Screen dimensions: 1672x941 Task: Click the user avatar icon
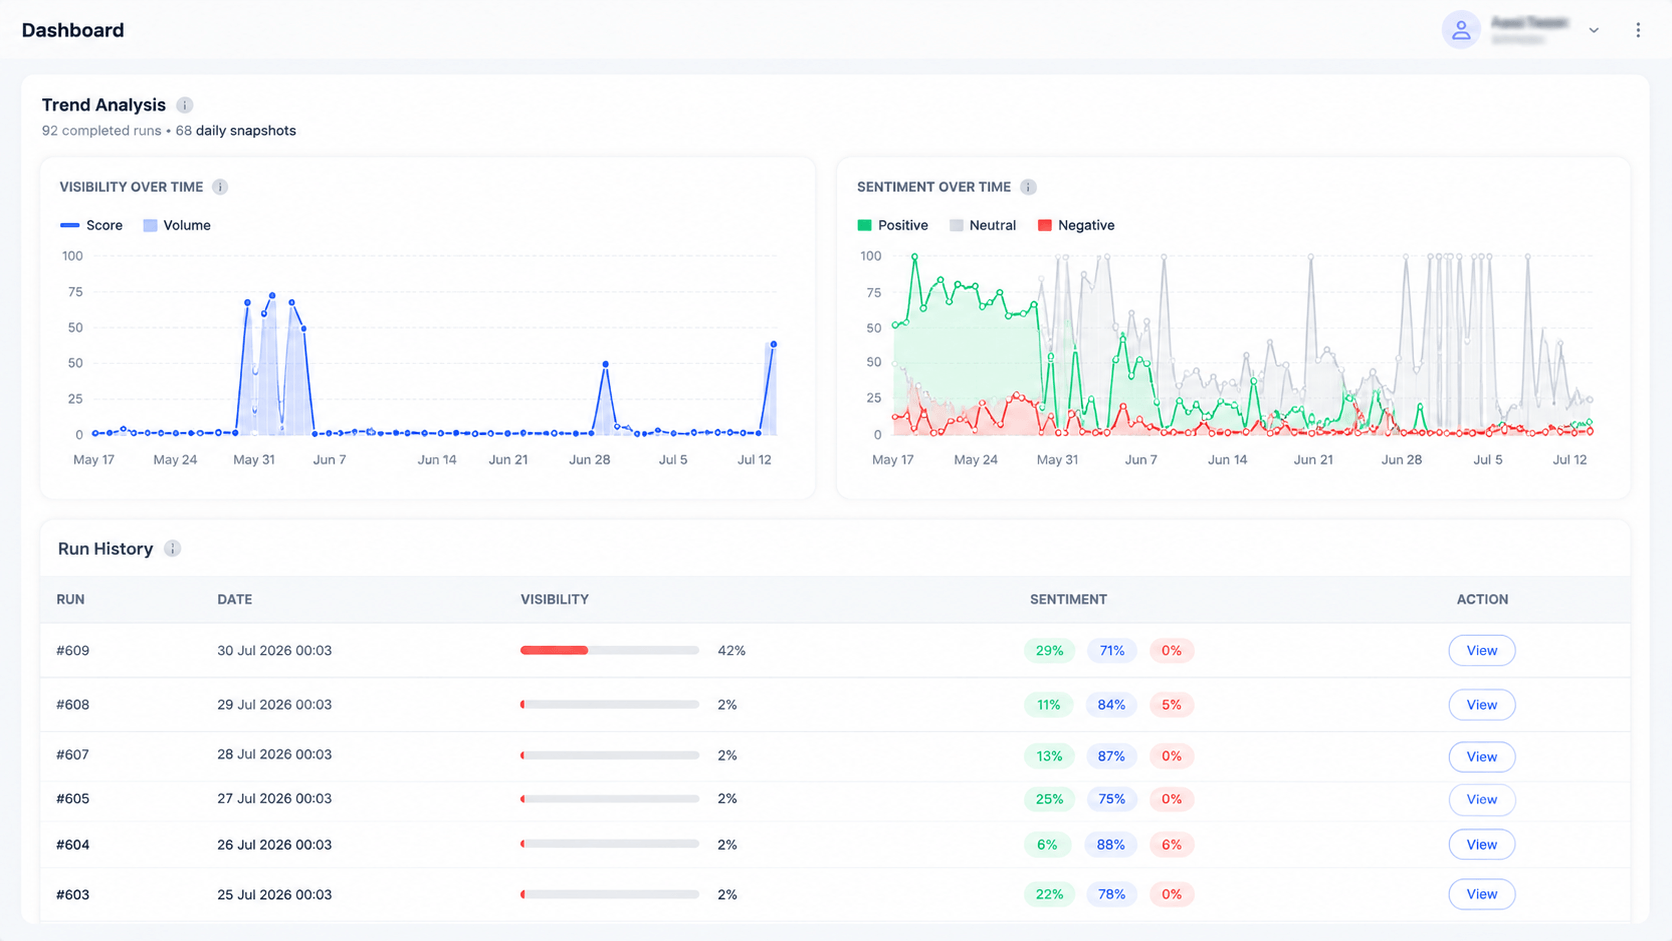1461,30
